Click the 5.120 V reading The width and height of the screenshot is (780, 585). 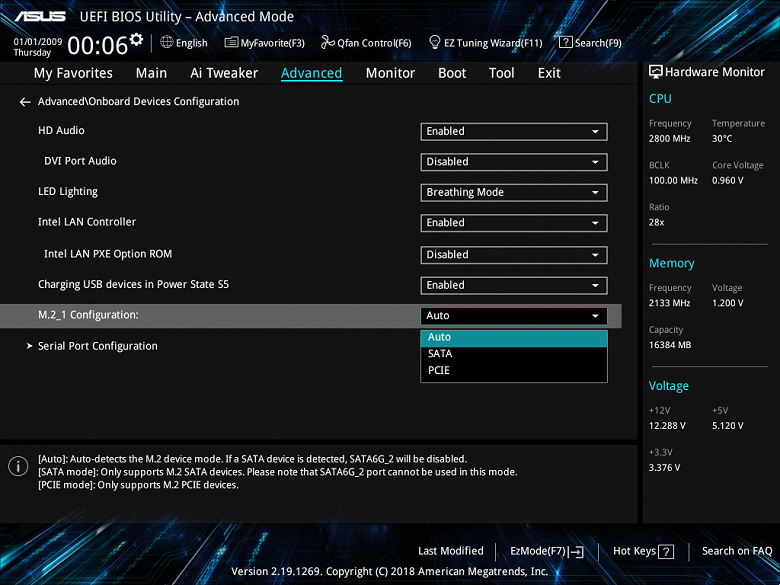pyautogui.click(x=727, y=426)
